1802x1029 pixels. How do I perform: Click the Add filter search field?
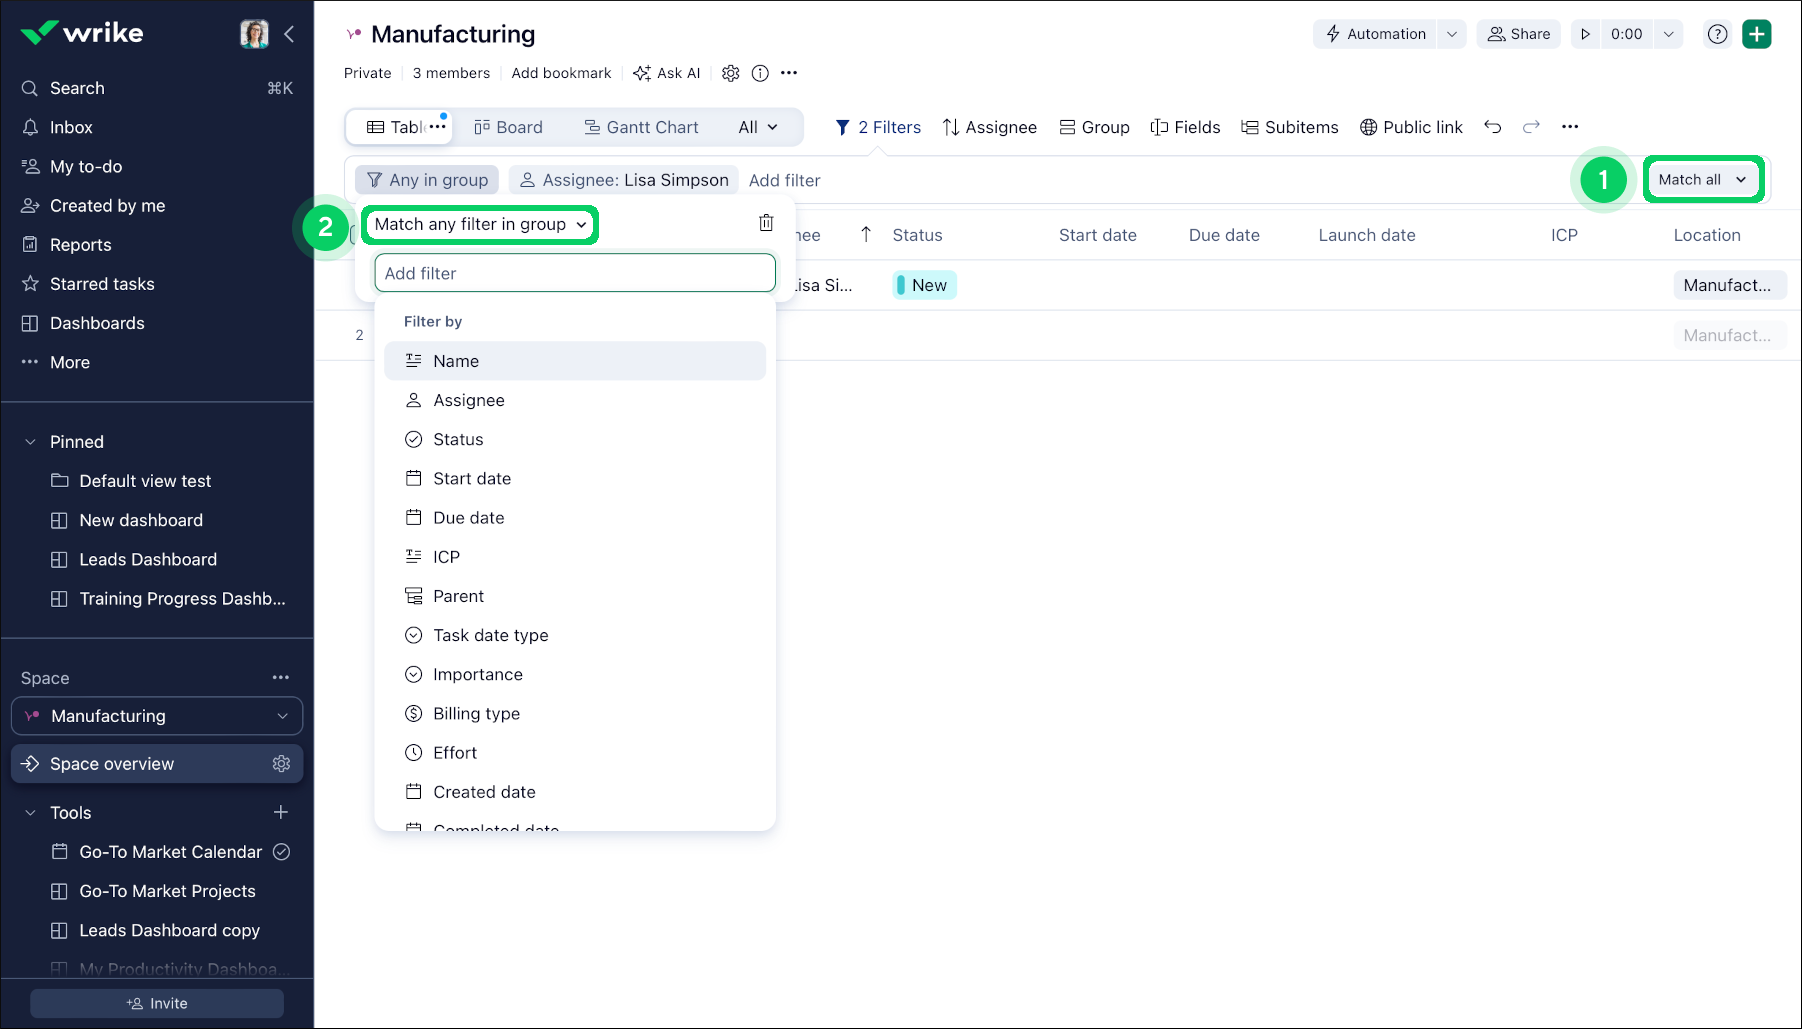(x=575, y=273)
